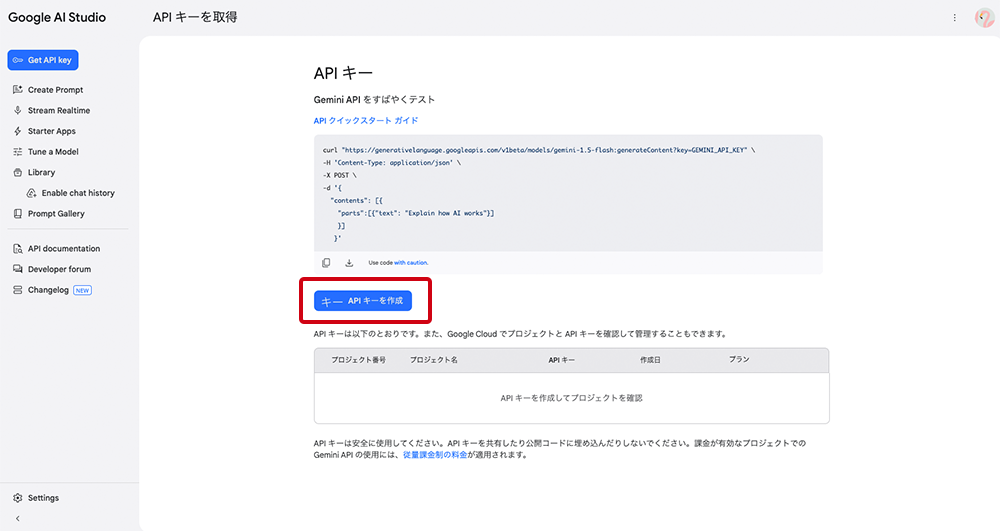Click the NEW badge beside Changelog
The width and height of the screenshot is (1000, 531).
pyautogui.click(x=82, y=290)
